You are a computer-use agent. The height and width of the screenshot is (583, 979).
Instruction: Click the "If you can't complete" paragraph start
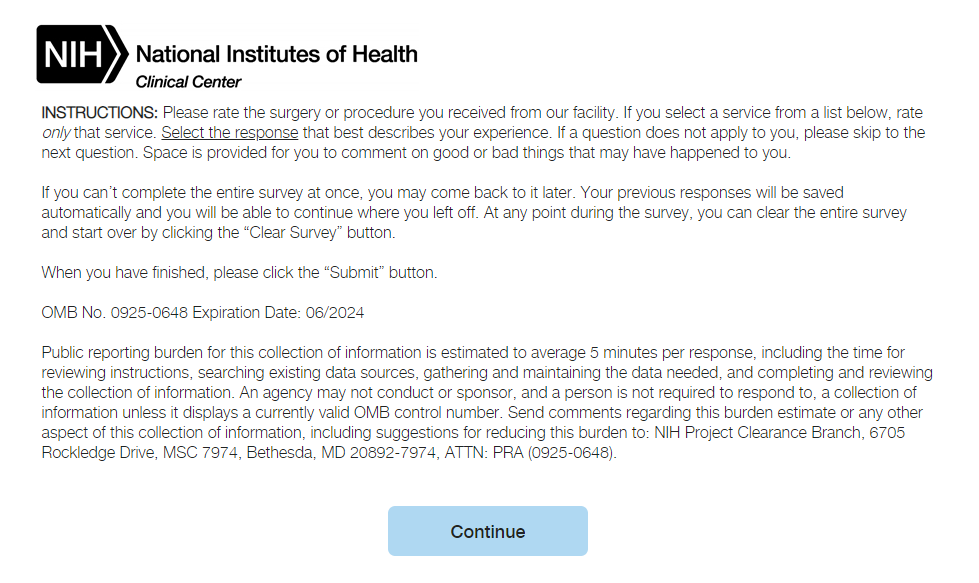tap(110, 192)
